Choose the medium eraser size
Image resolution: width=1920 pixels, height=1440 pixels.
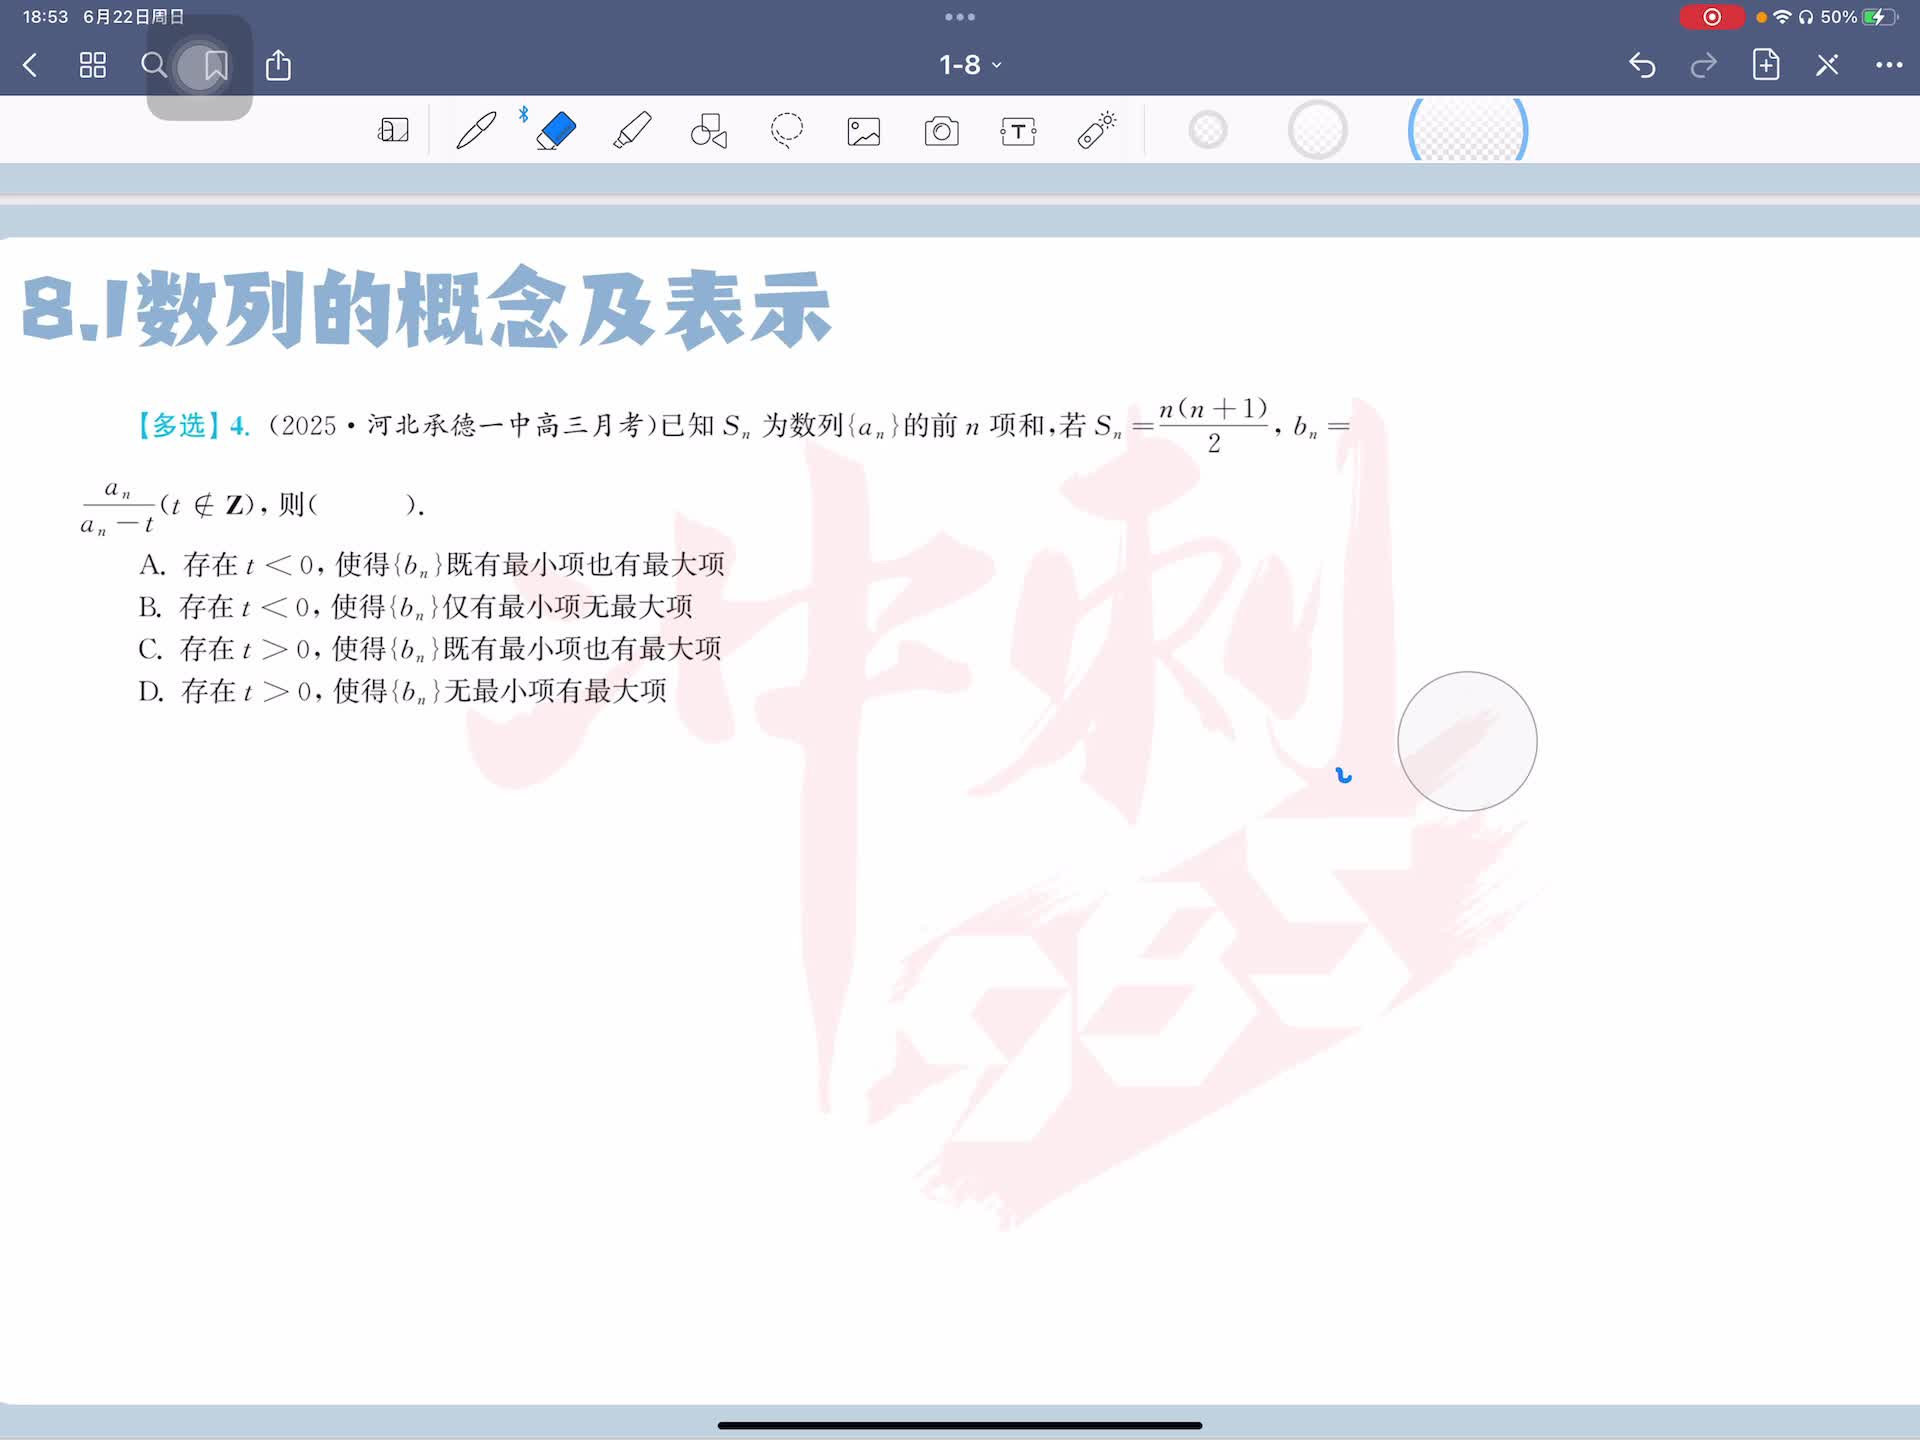1317,130
